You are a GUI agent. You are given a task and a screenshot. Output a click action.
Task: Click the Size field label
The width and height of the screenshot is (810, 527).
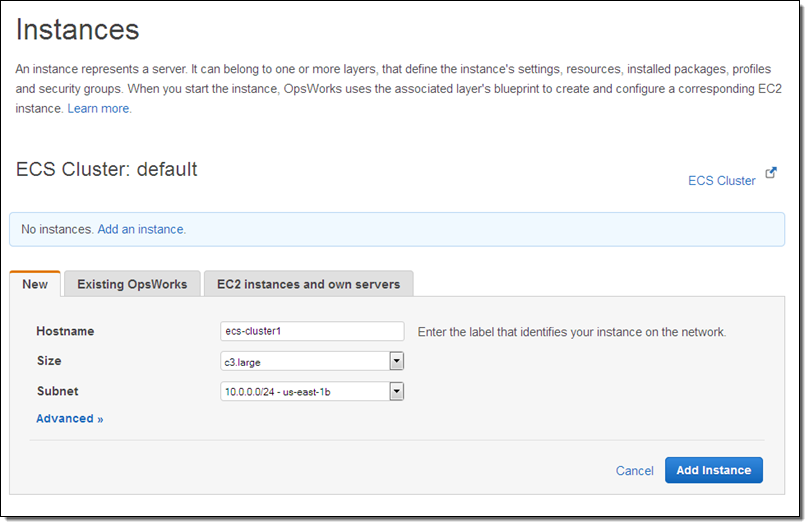49,361
